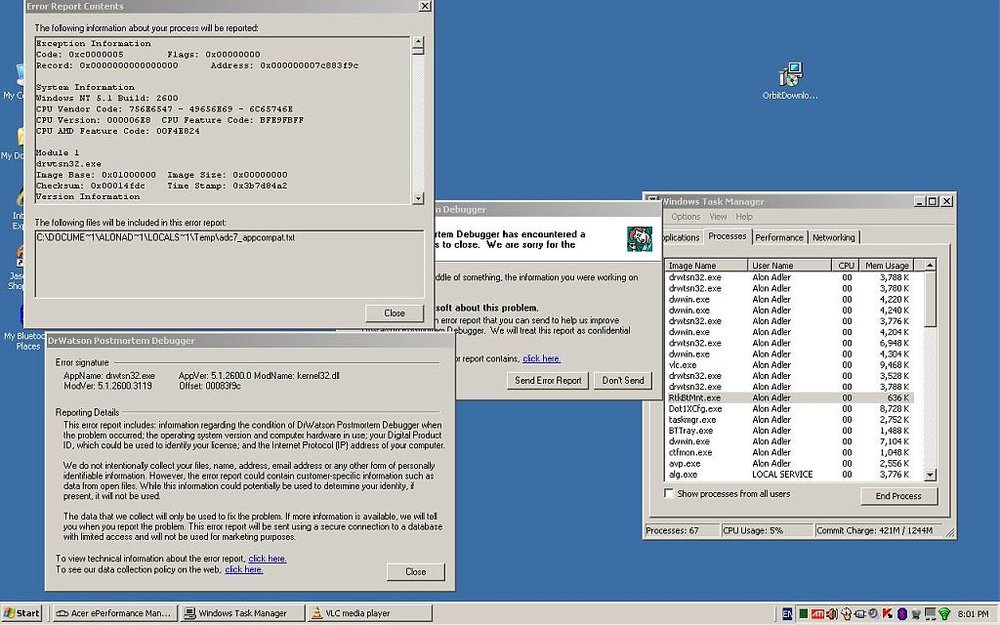Click the Task Manager process list scroll up arrow

coord(930,265)
